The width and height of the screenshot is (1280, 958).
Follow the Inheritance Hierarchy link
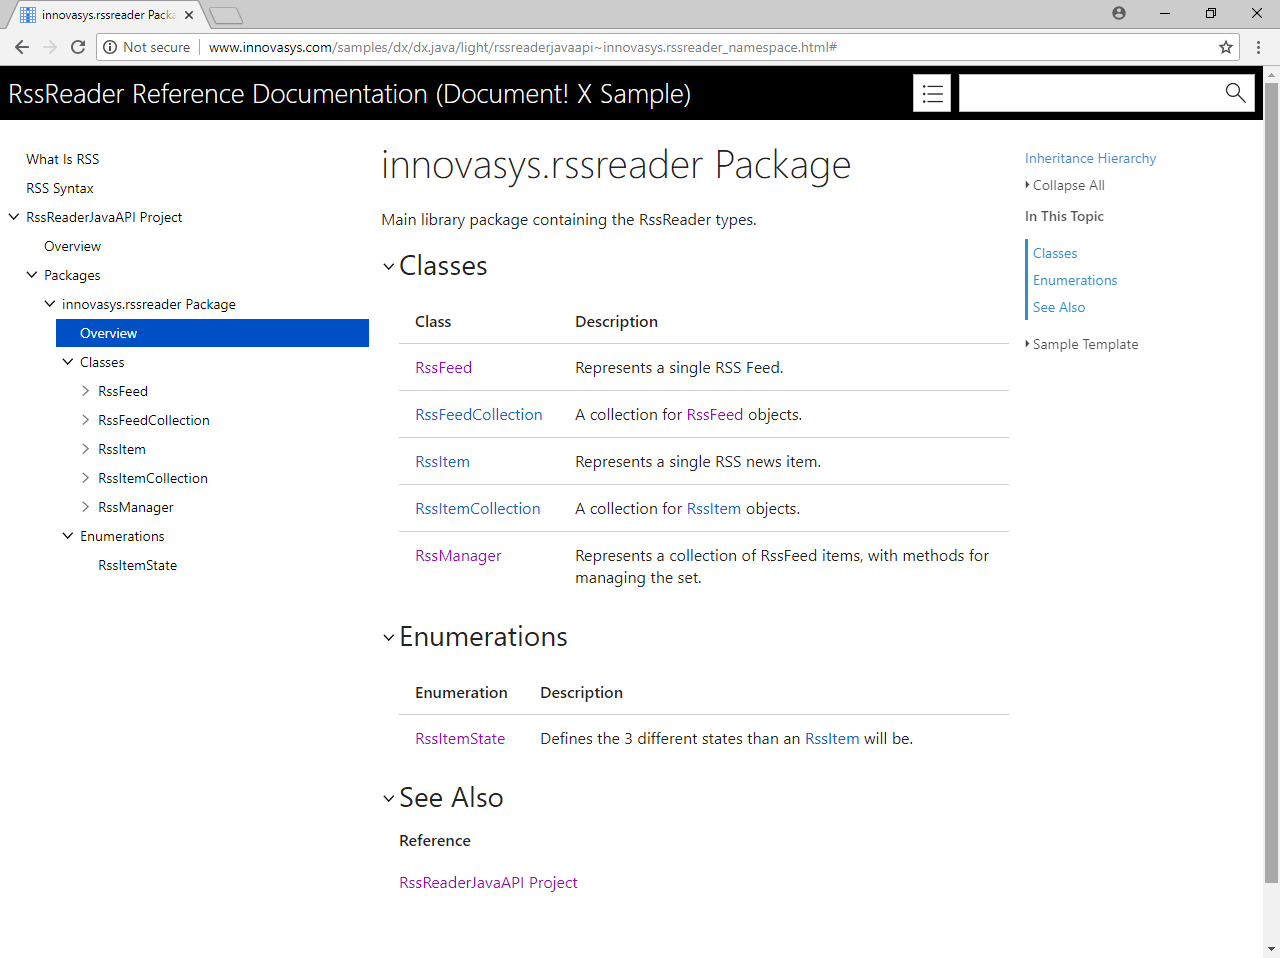point(1090,158)
